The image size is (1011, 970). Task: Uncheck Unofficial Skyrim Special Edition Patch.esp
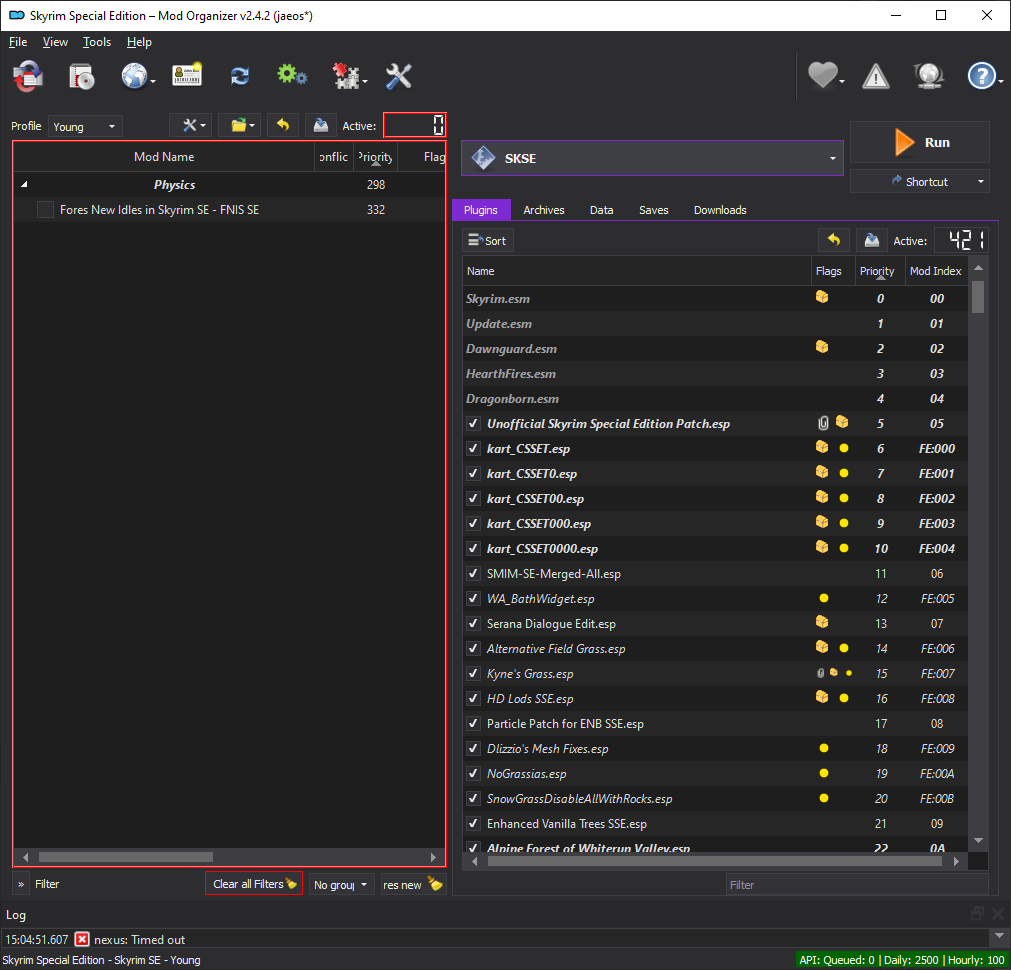coord(473,424)
